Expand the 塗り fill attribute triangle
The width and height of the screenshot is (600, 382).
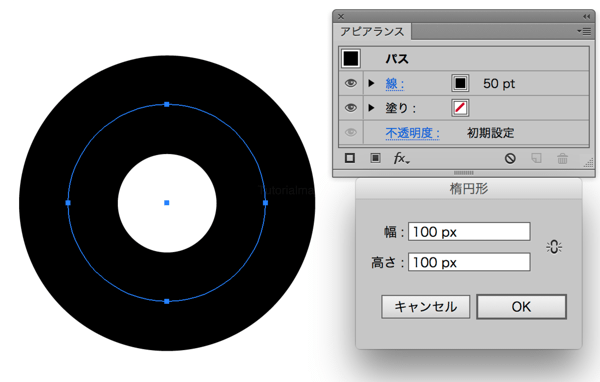click(371, 108)
